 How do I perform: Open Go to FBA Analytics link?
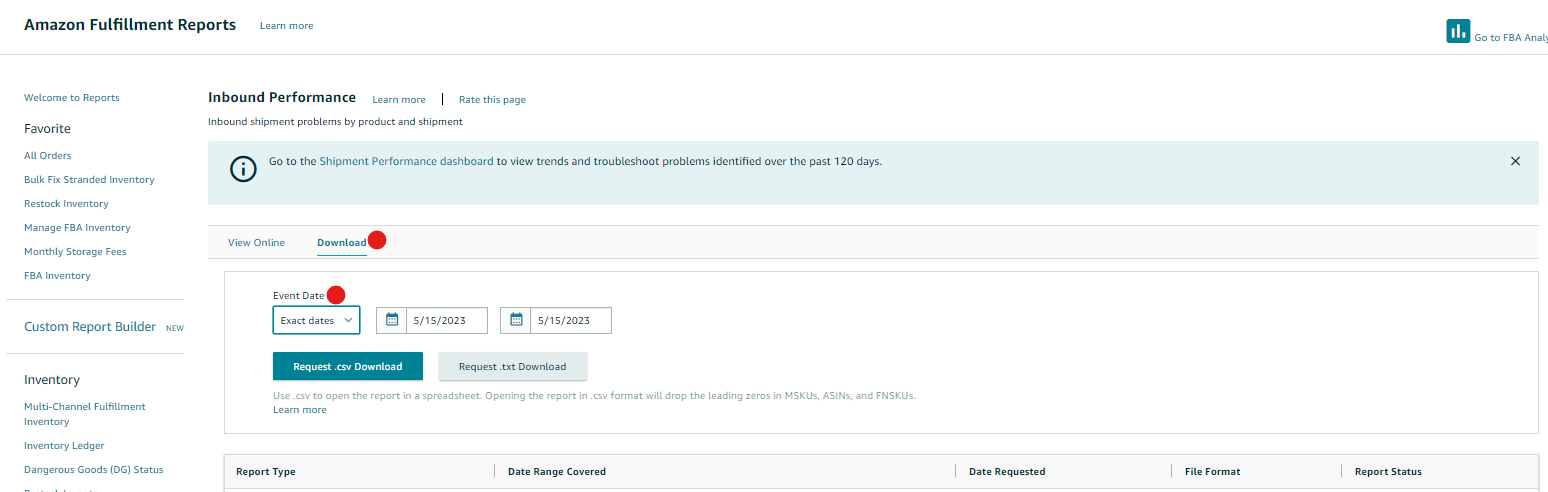[1511, 37]
